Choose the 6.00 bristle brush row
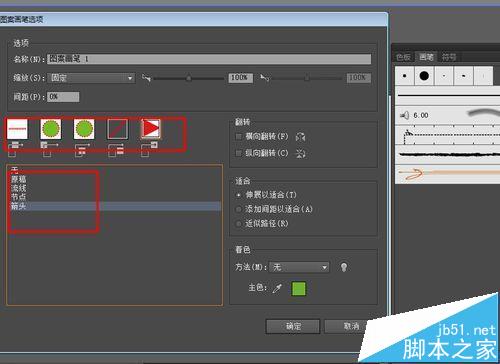 [x=447, y=115]
